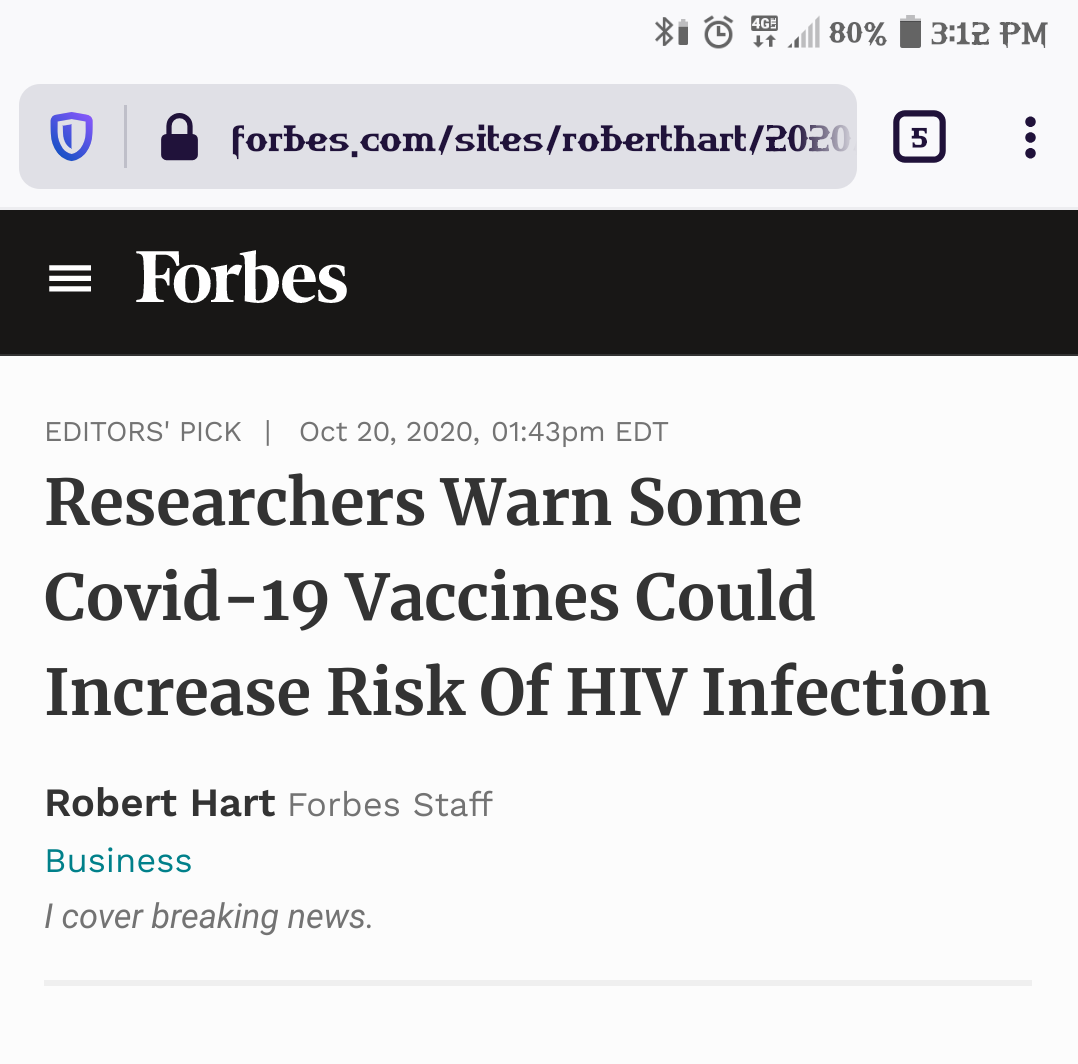Open the browser three-dot overflow menu
The image size is (1078, 1064).
(1030, 137)
